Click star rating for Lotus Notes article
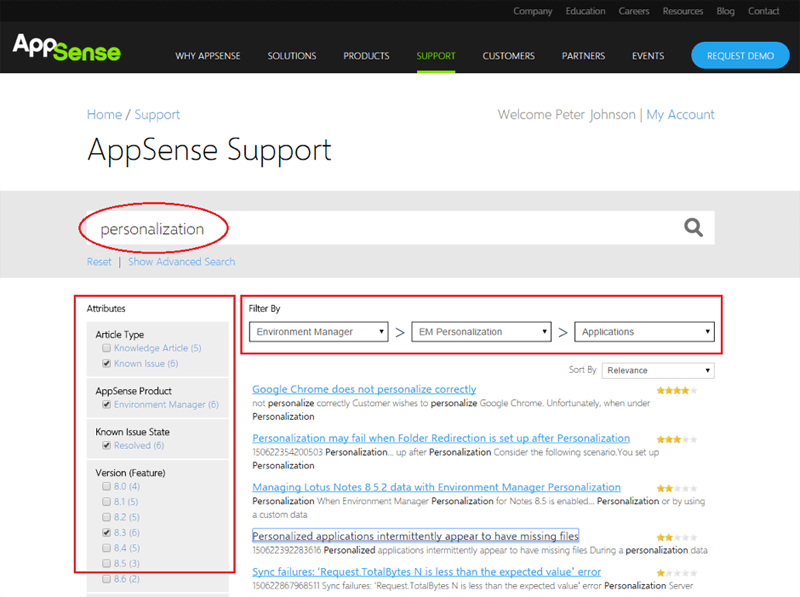This screenshot has width=800, height=597. [677, 488]
